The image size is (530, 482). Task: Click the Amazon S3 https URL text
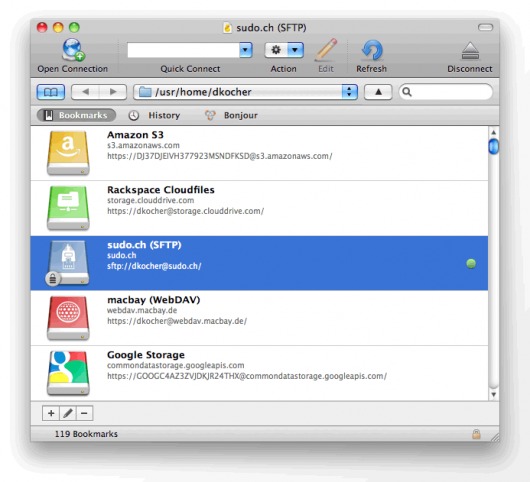[220, 156]
